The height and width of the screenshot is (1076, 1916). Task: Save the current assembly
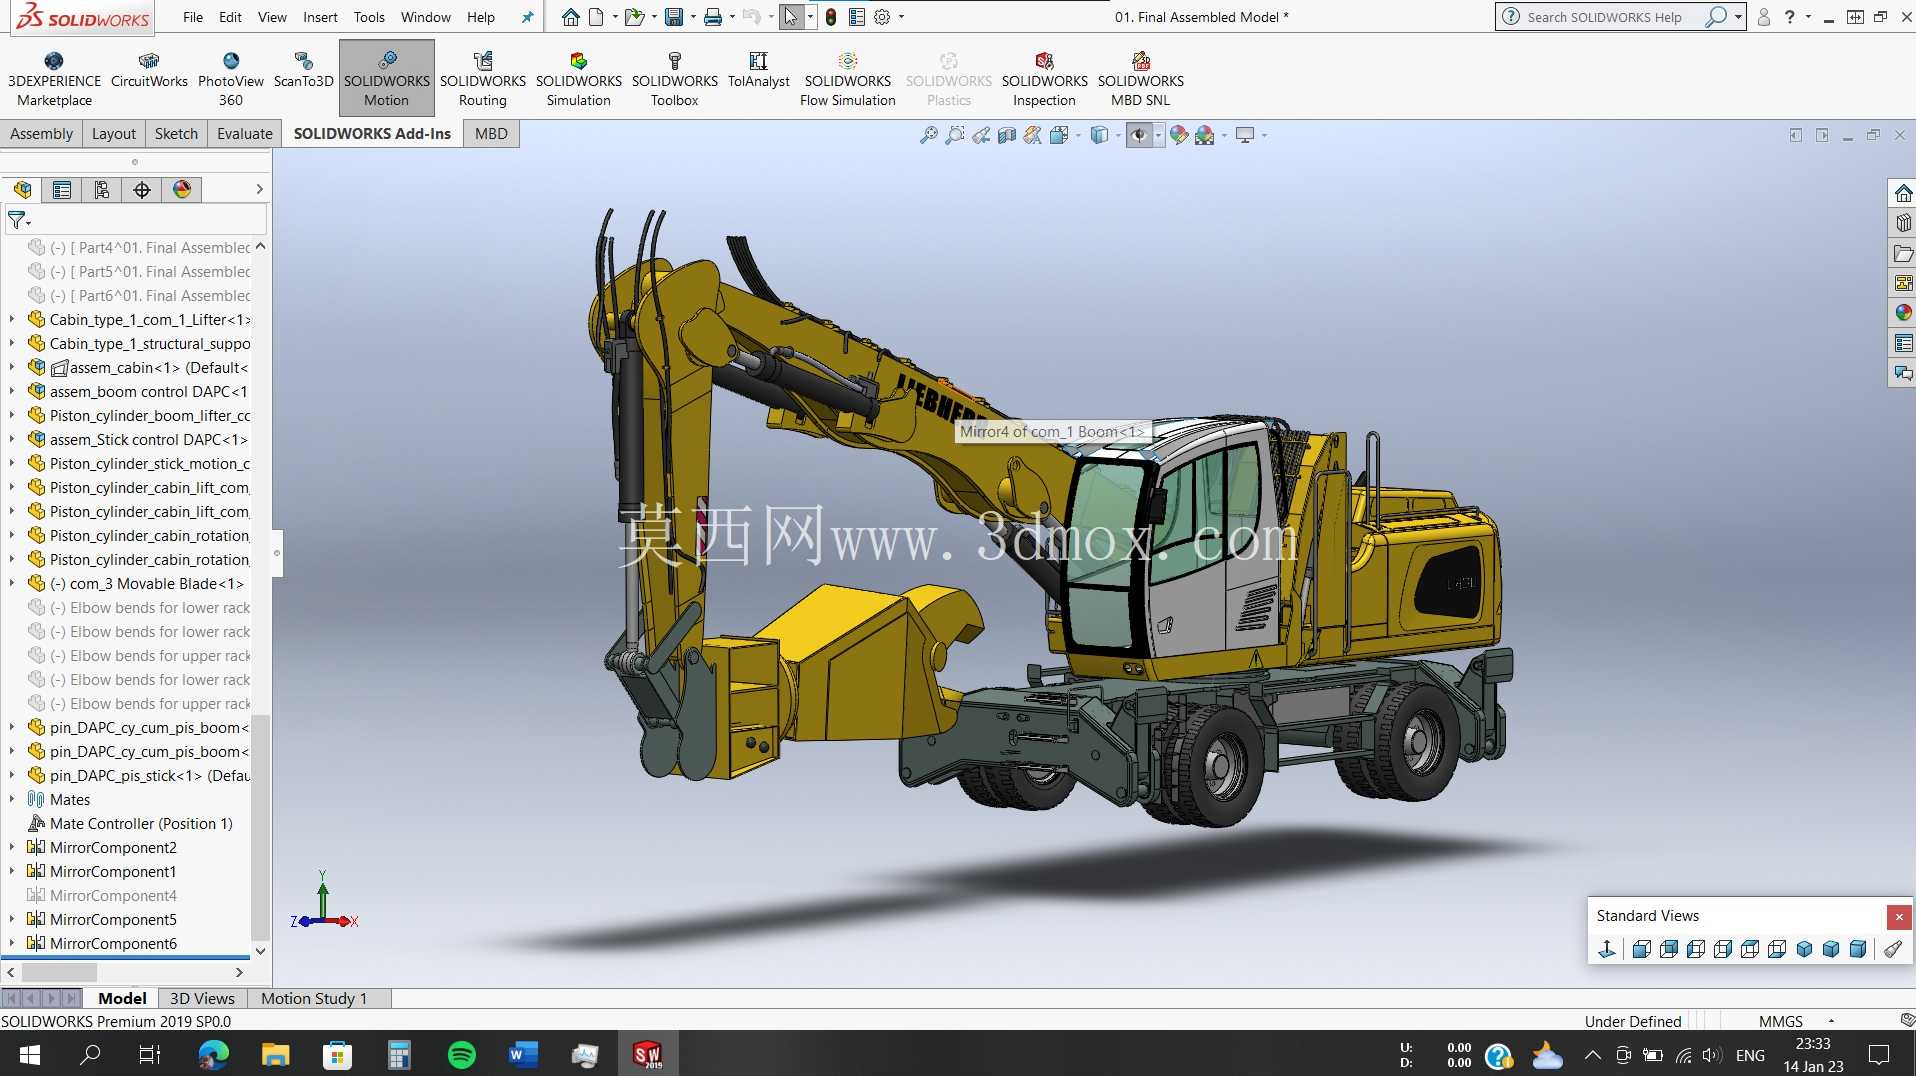point(674,17)
